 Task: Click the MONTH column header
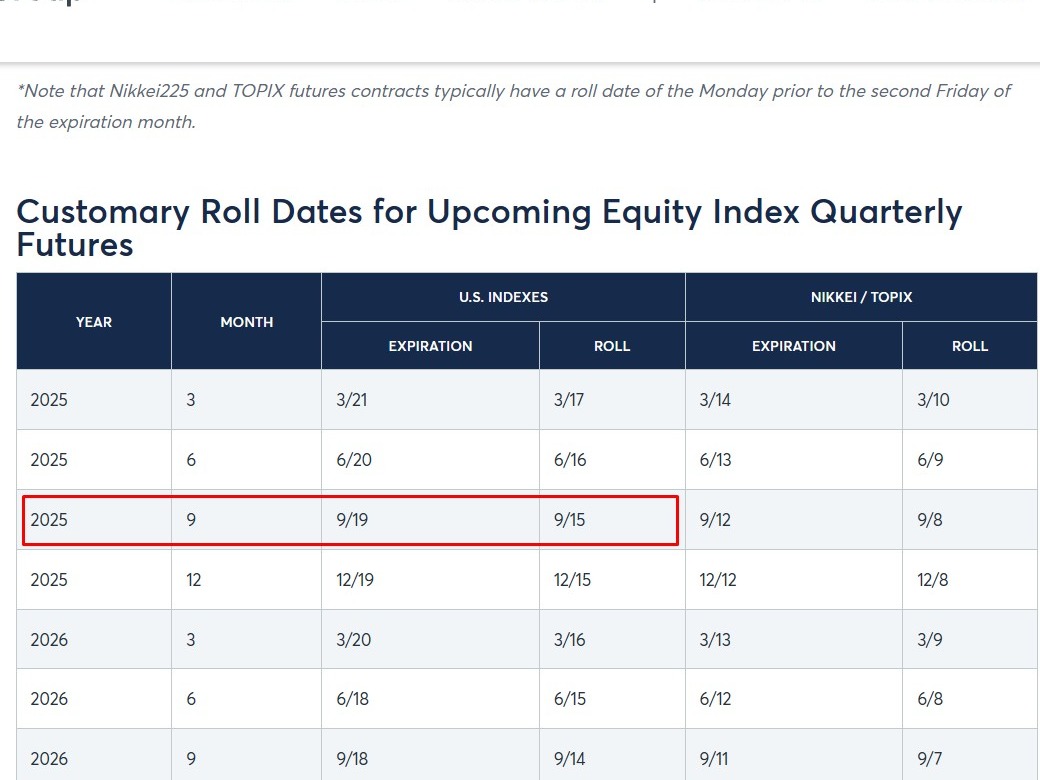(246, 322)
